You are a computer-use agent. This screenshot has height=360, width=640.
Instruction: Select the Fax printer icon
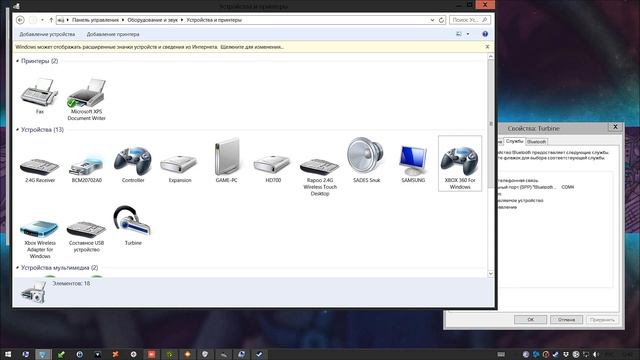[x=39, y=96]
